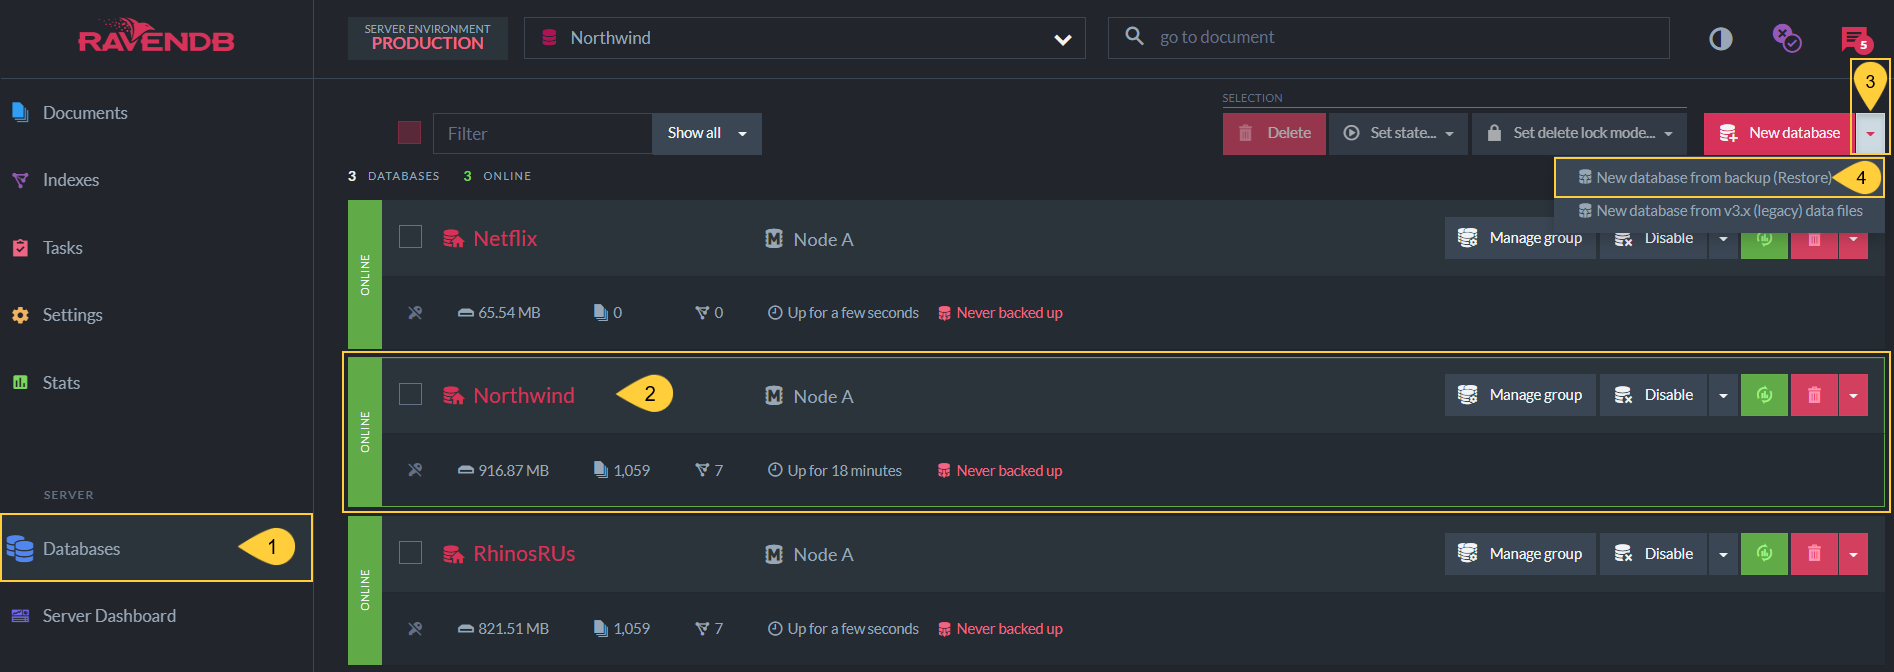Screen dimensions: 1894x672
Task: Expand the Disable arrow in Northwind row
Action: (x=1723, y=395)
